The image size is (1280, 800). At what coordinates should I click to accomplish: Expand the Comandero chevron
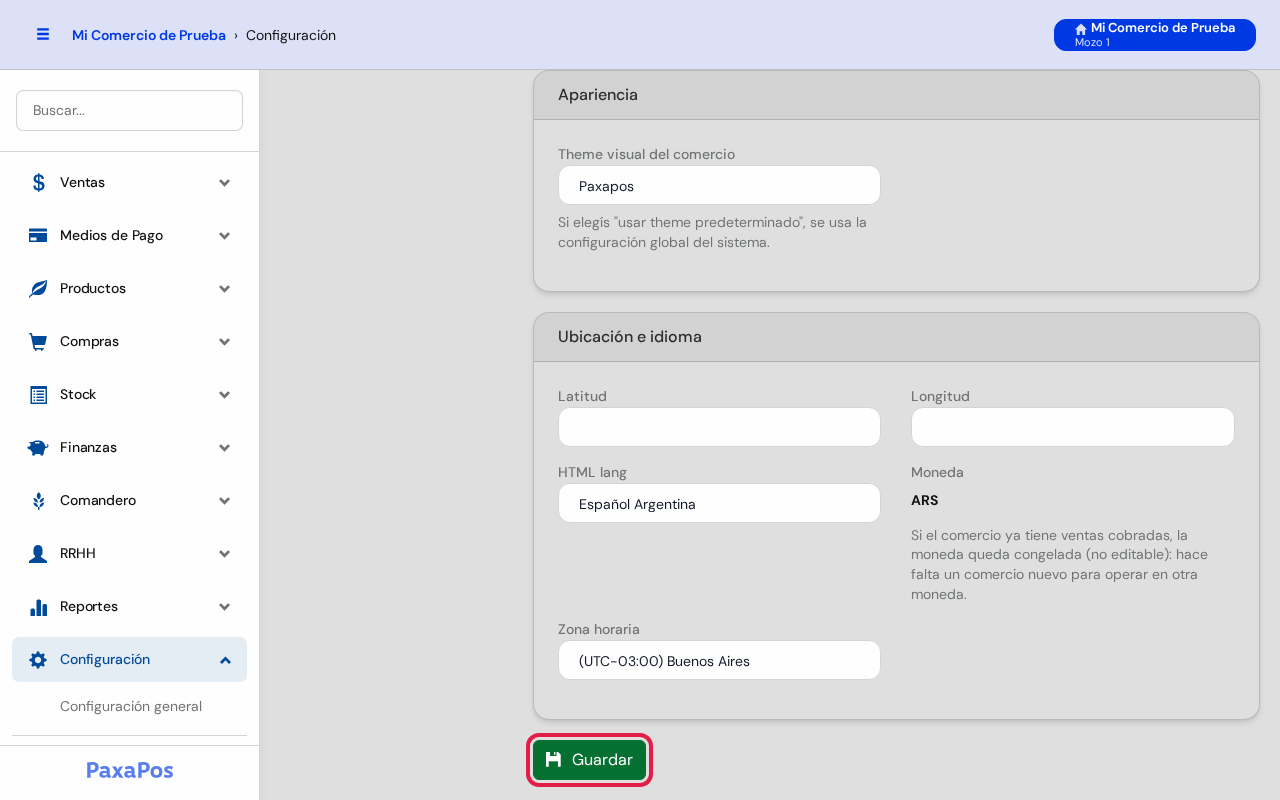[225, 501]
